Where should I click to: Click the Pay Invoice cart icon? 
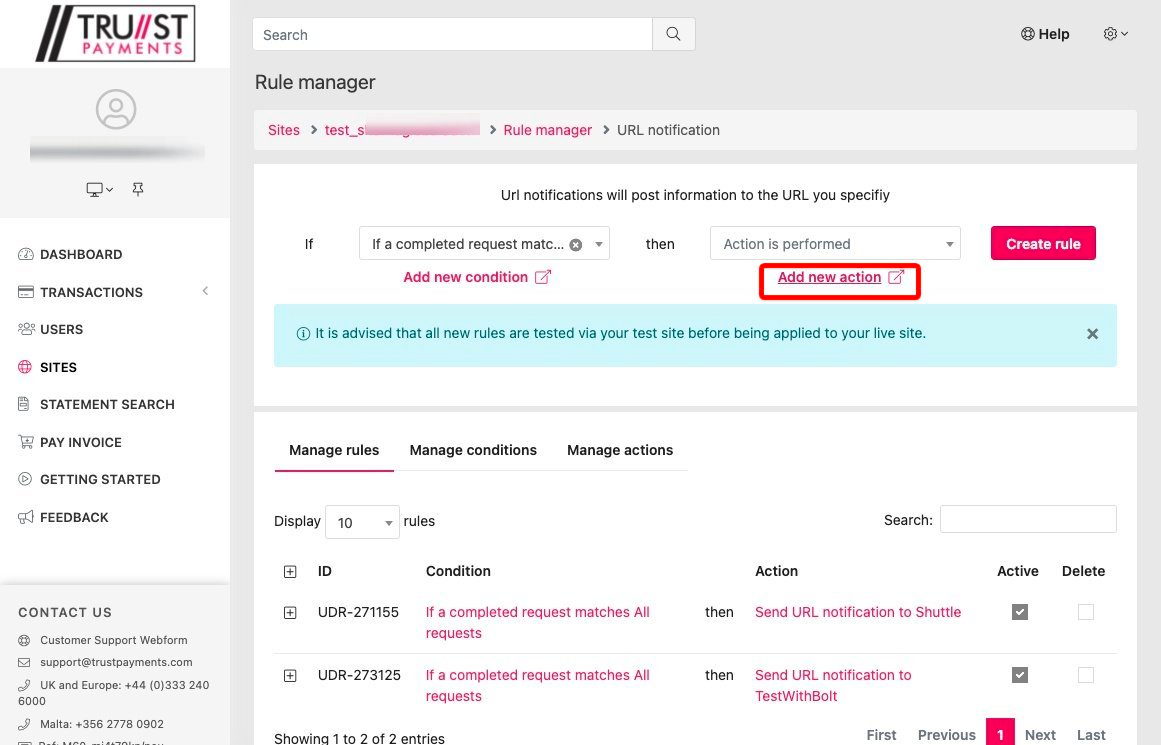(26, 442)
